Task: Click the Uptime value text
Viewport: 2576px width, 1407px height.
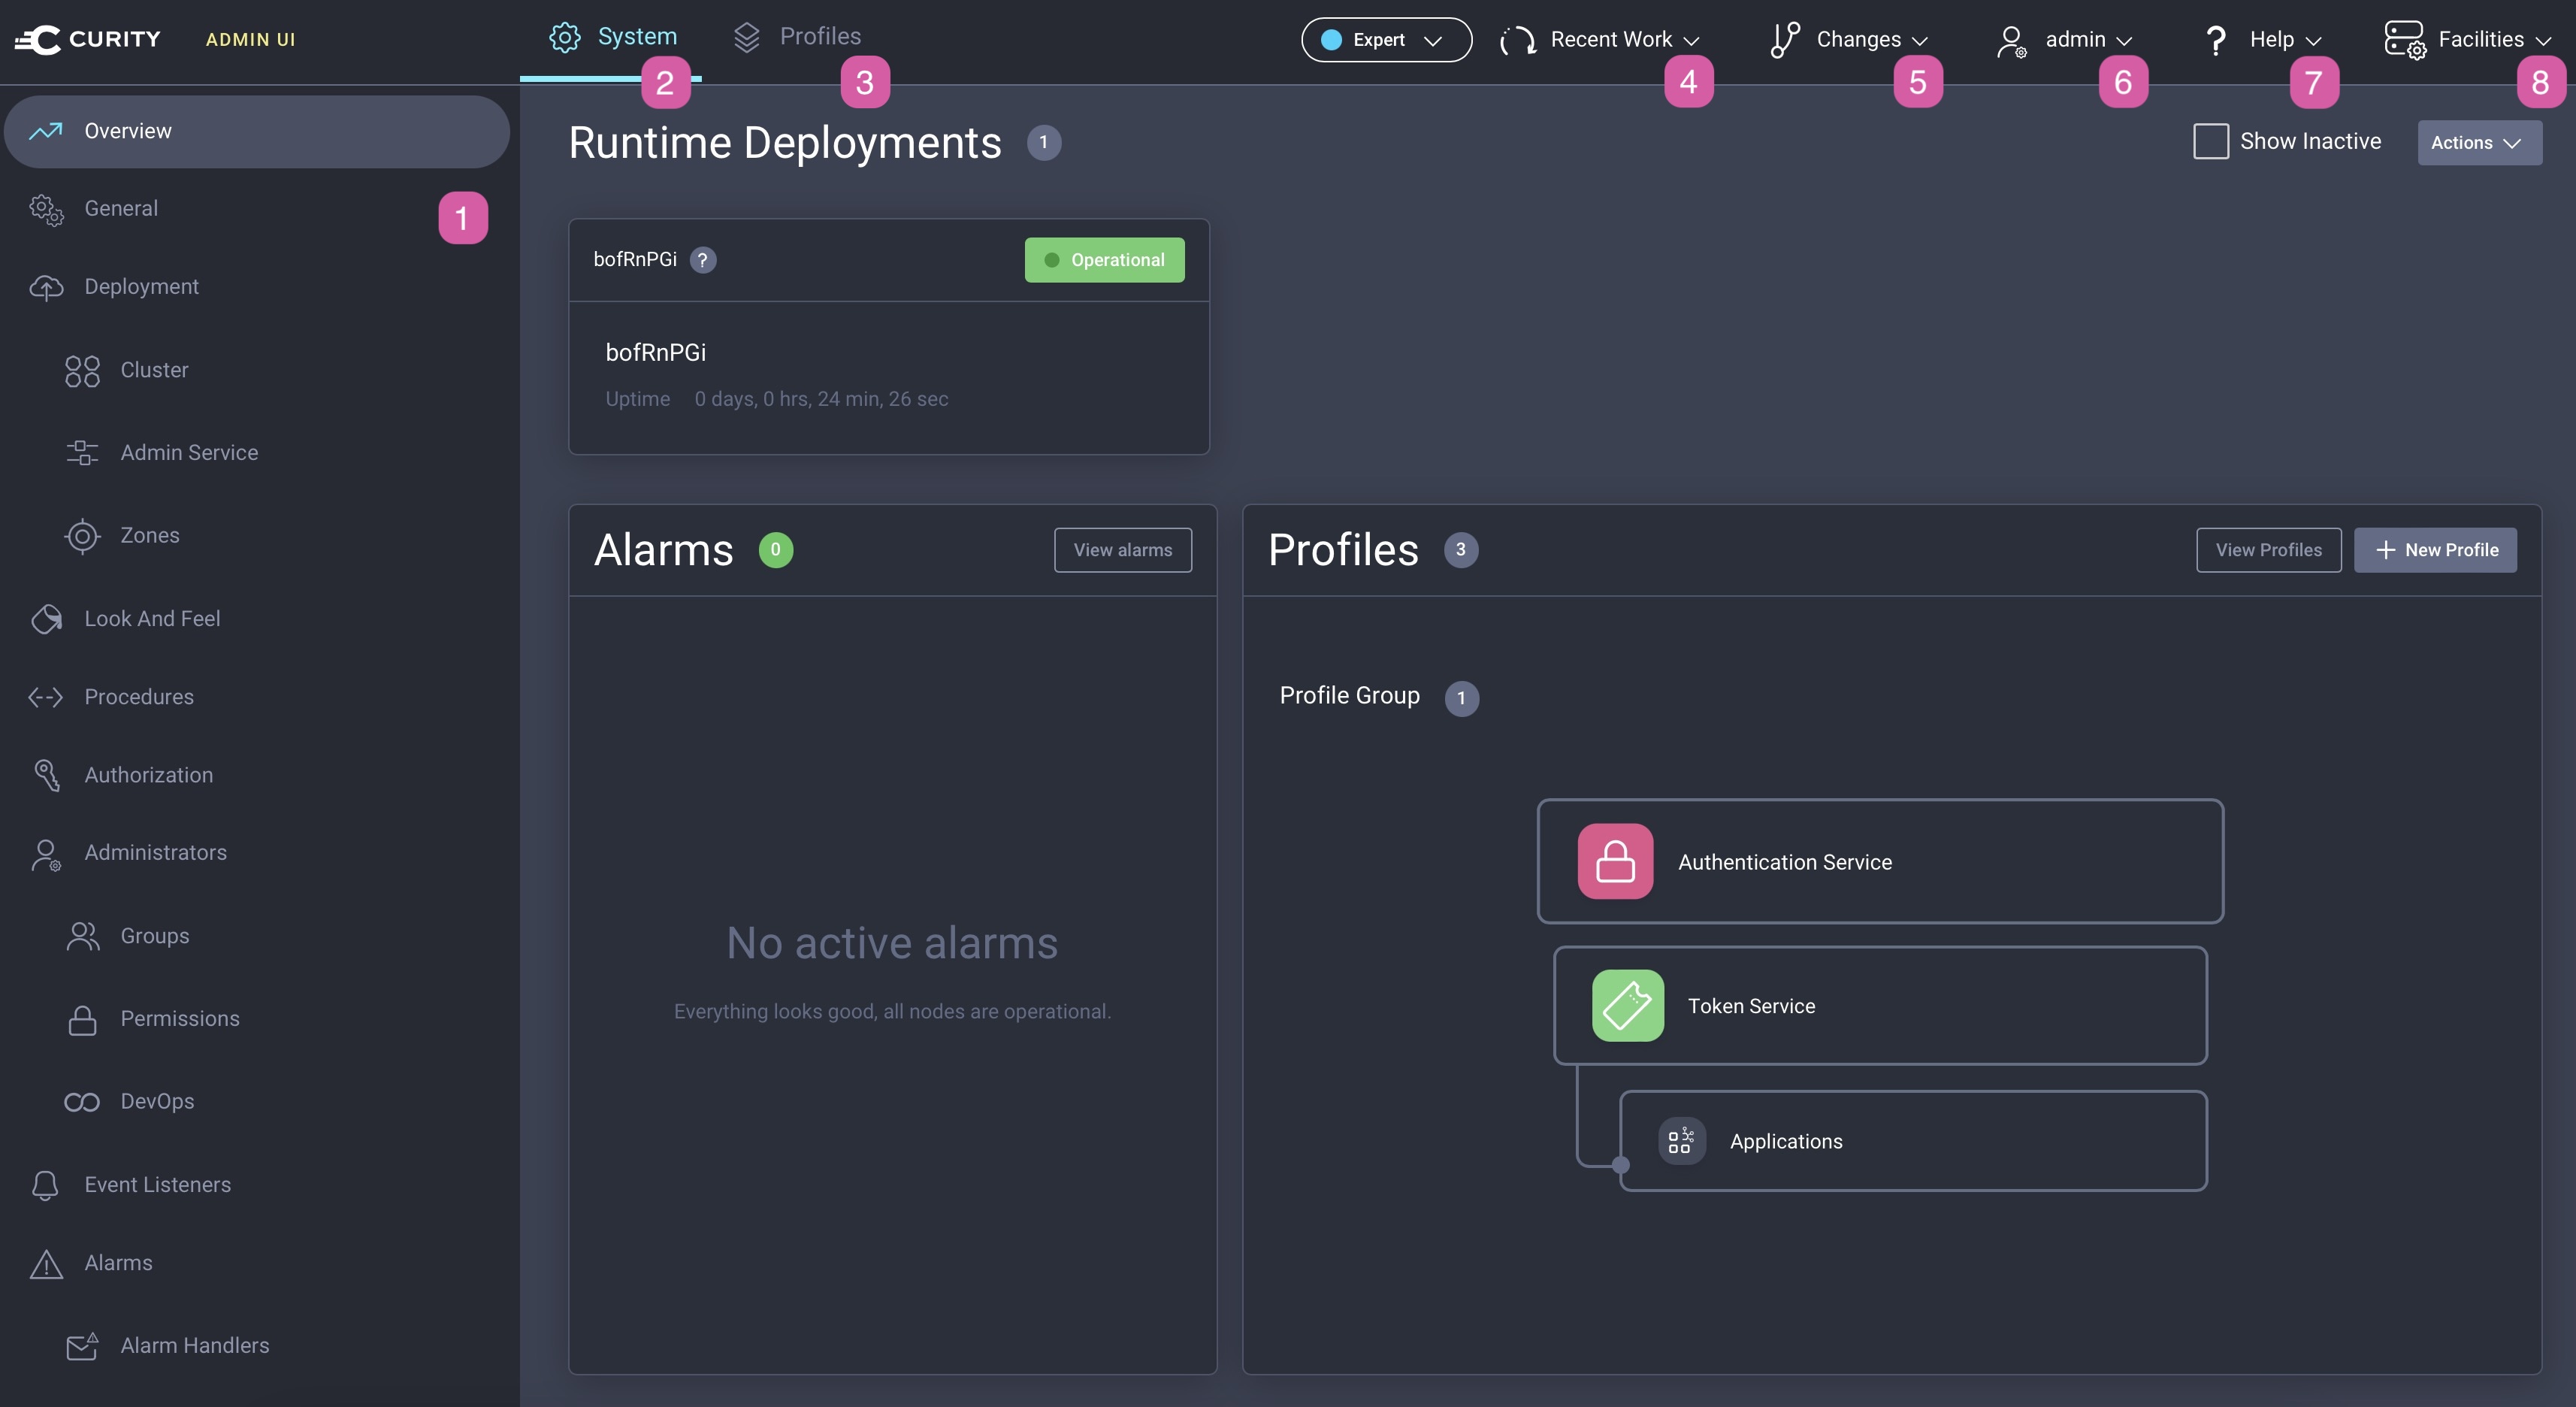Action: (821, 399)
